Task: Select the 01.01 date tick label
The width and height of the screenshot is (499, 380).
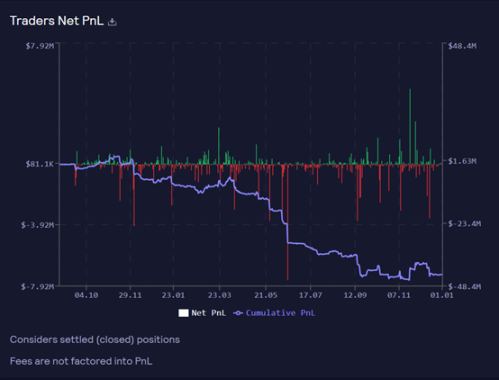Action: (x=442, y=295)
